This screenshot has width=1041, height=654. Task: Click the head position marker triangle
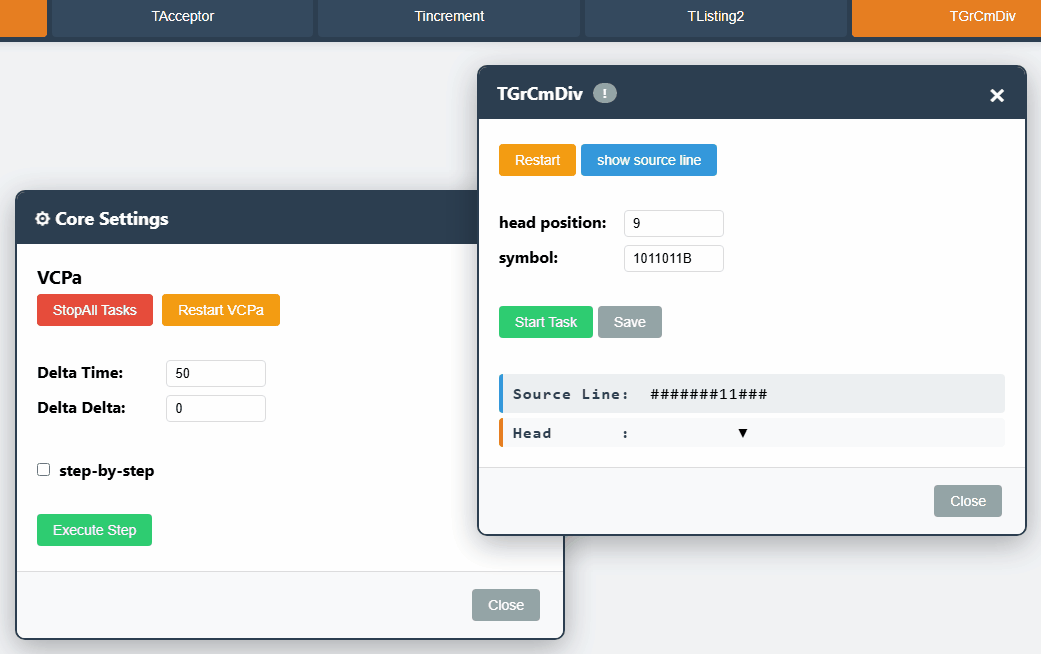coord(743,434)
